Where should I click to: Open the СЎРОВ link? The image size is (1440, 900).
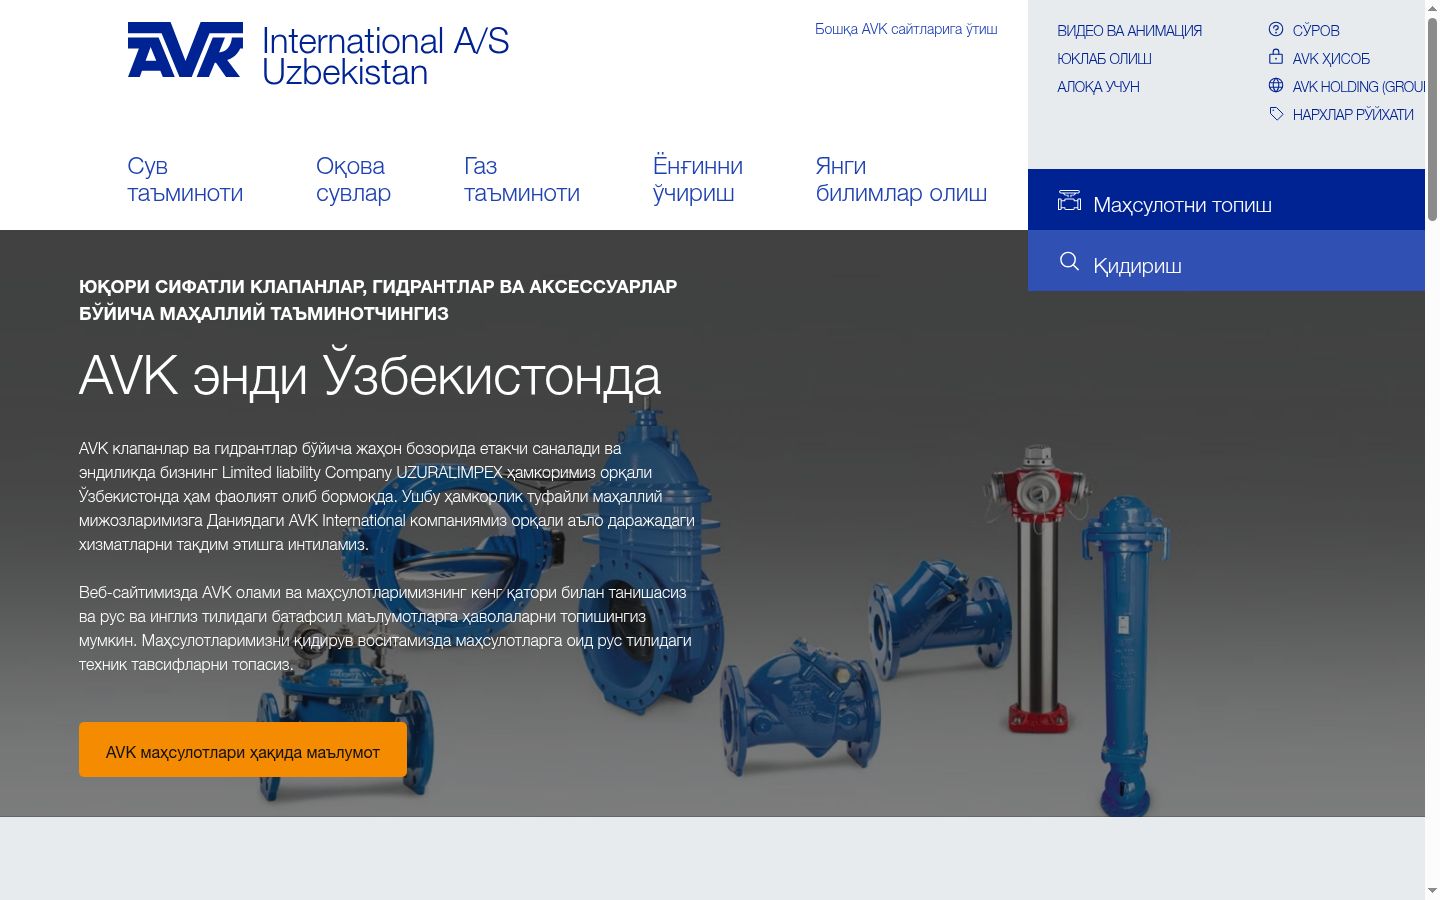click(x=1316, y=31)
